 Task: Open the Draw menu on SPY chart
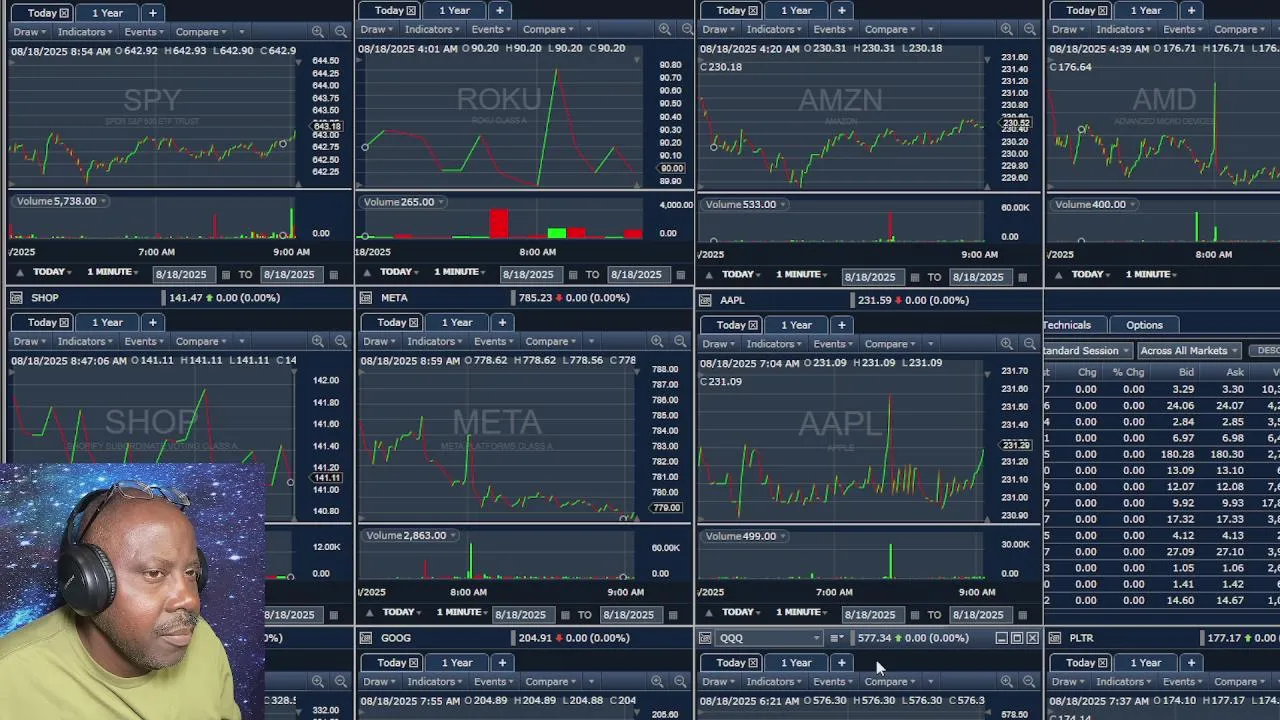31,31
